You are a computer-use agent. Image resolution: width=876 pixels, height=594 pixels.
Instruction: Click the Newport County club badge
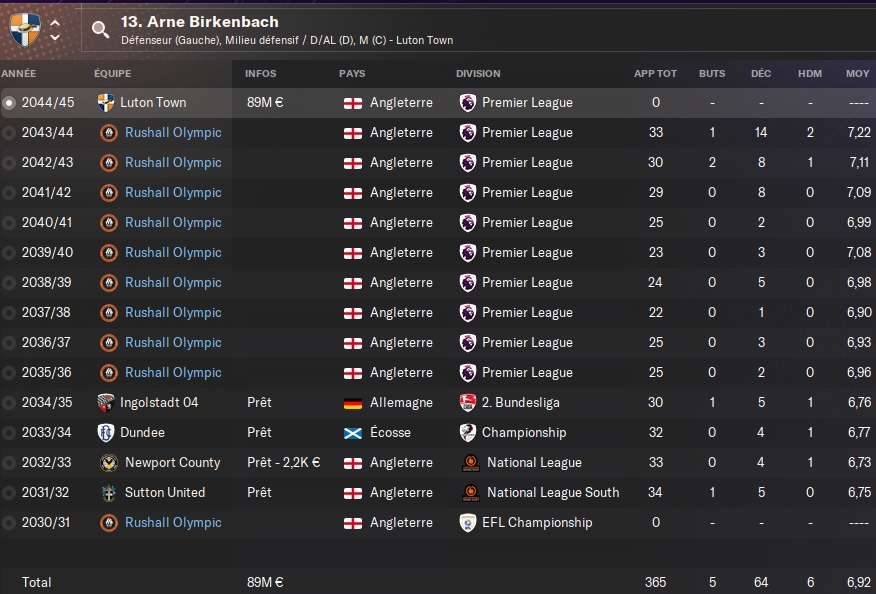pyautogui.click(x=108, y=463)
